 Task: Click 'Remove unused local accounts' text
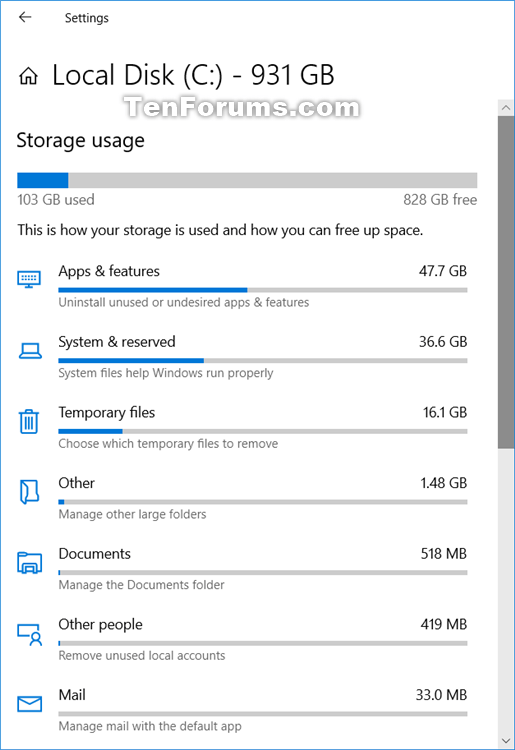pyautogui.click(x=142, y=656)
